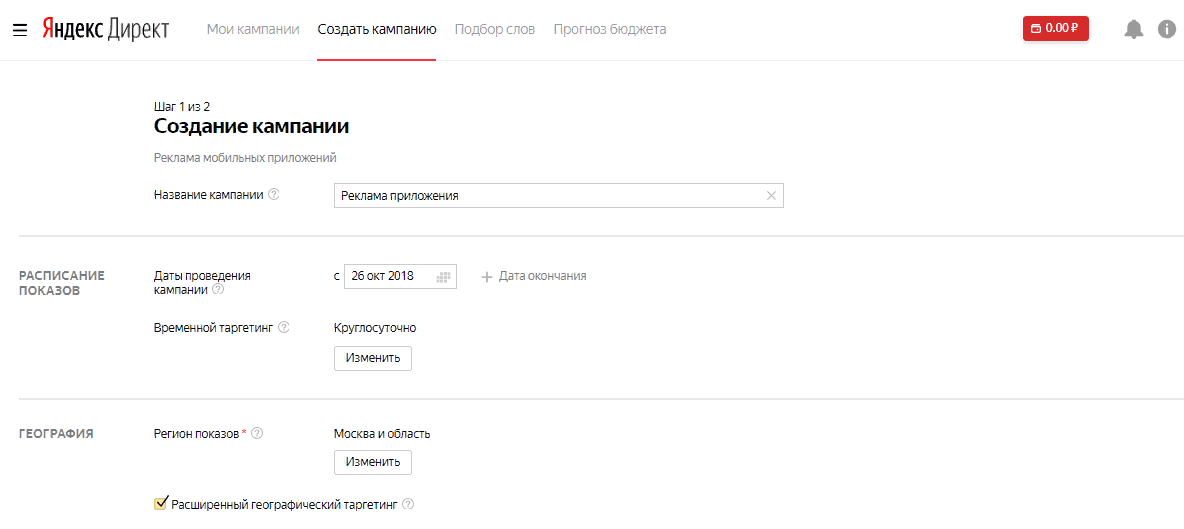Image resolution: width=1184 pixels, height=529 pixels.
Task: Click the Название кампании input field
Action: pos(559,195)
